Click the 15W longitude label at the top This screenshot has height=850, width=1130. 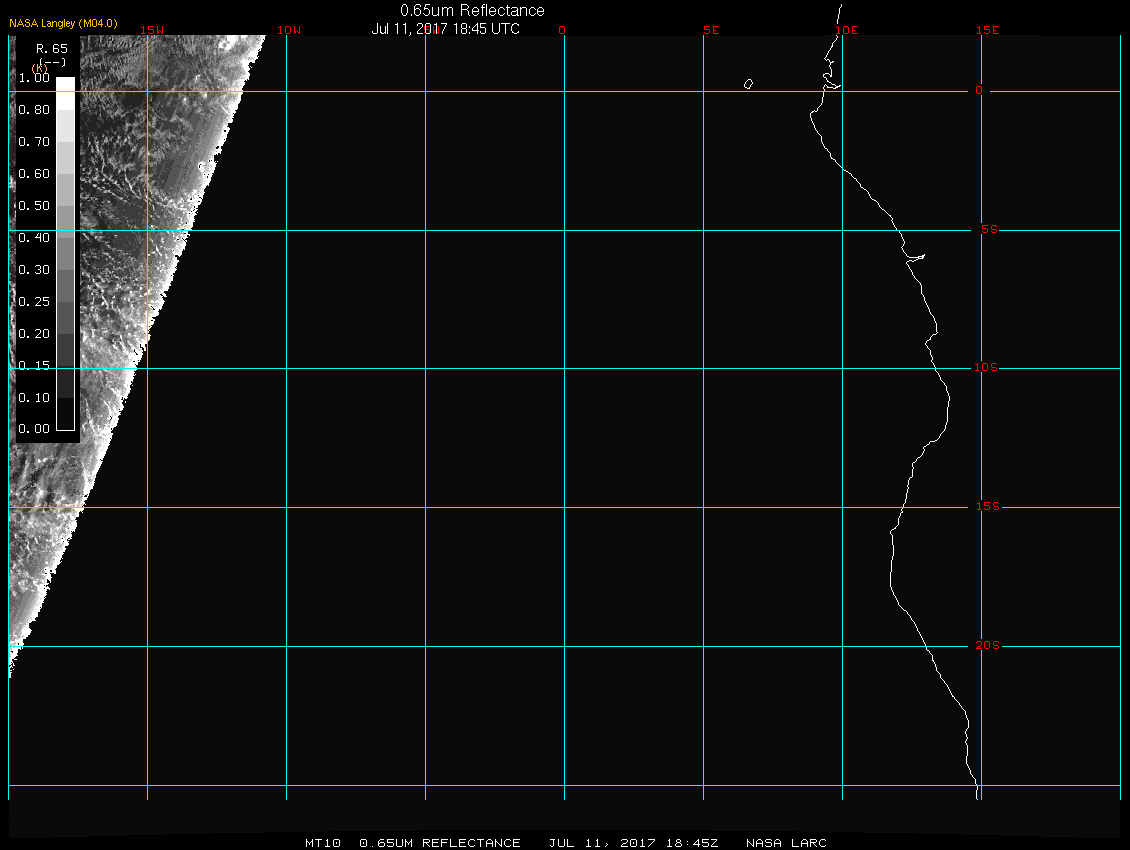pyautogui.click(x=152, y=30)
